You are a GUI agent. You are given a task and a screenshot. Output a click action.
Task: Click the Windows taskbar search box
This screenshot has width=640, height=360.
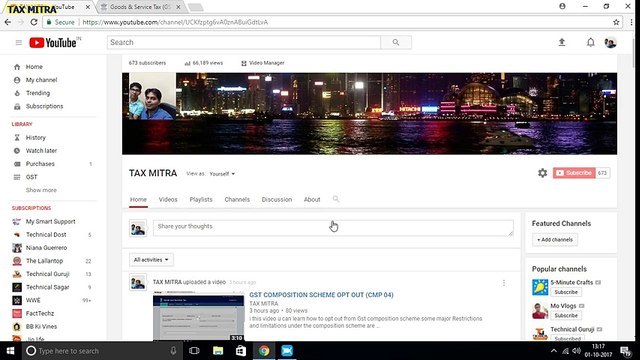(102, 351)
